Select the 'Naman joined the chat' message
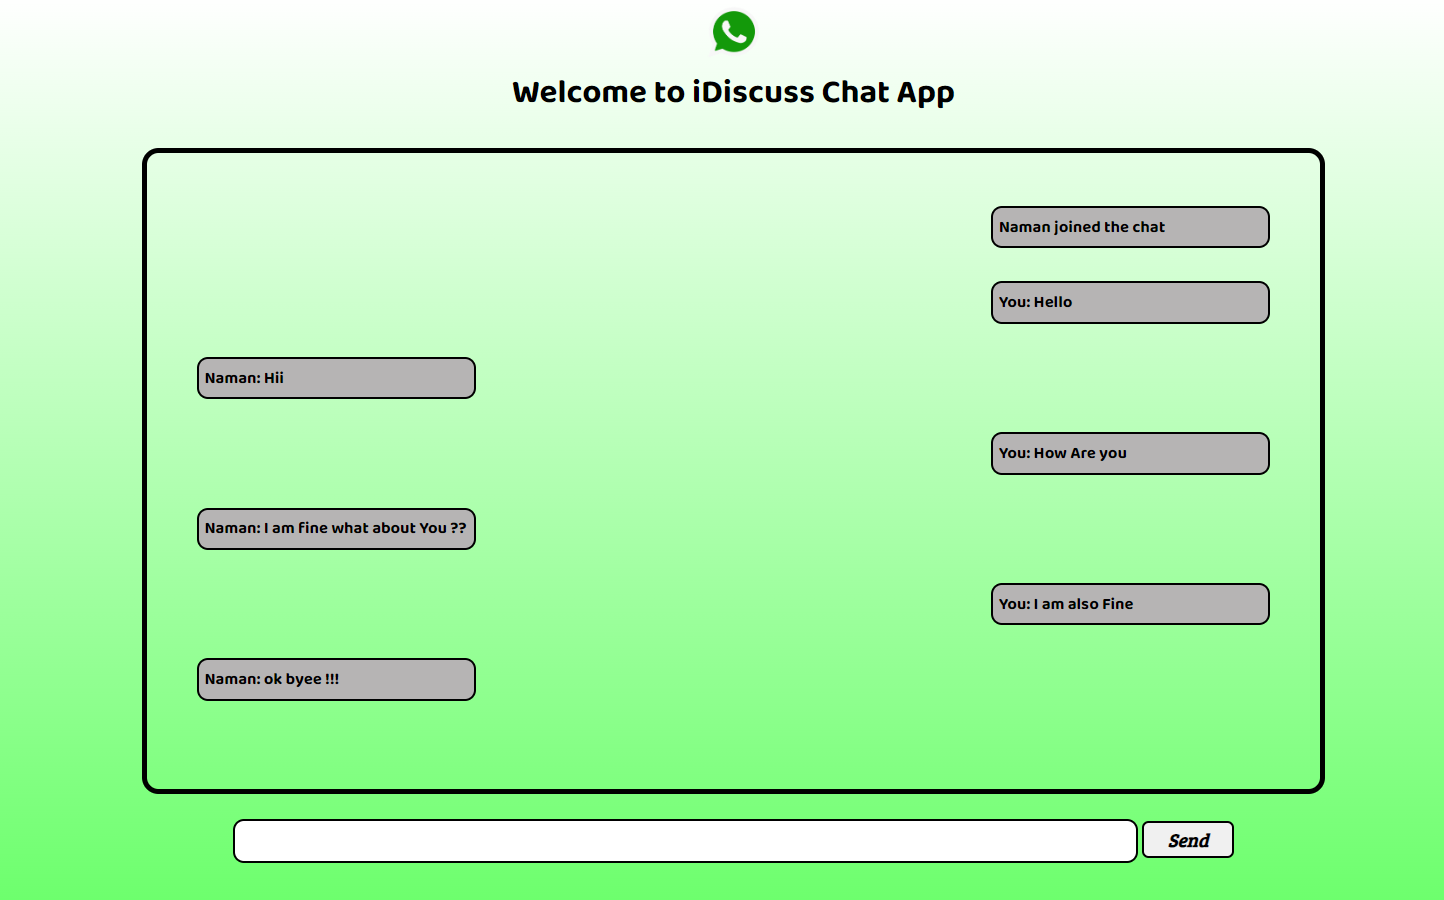Screen dimensions: 1444x900 click(1130, 227)
